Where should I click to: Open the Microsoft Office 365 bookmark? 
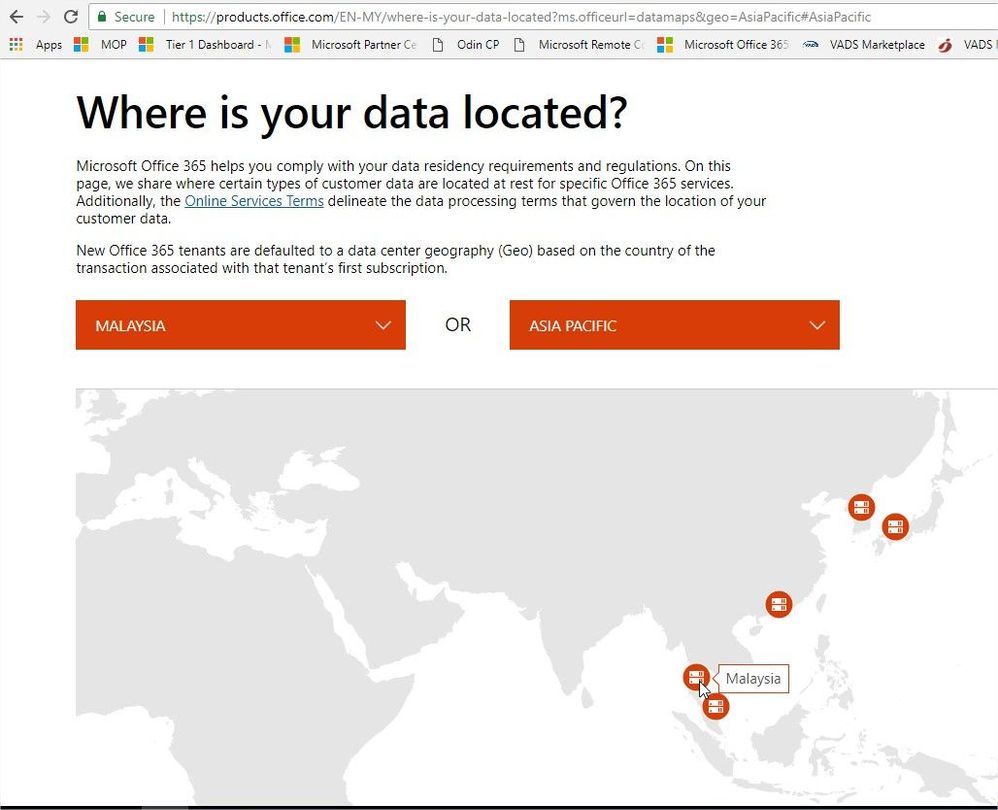[724, 45]
